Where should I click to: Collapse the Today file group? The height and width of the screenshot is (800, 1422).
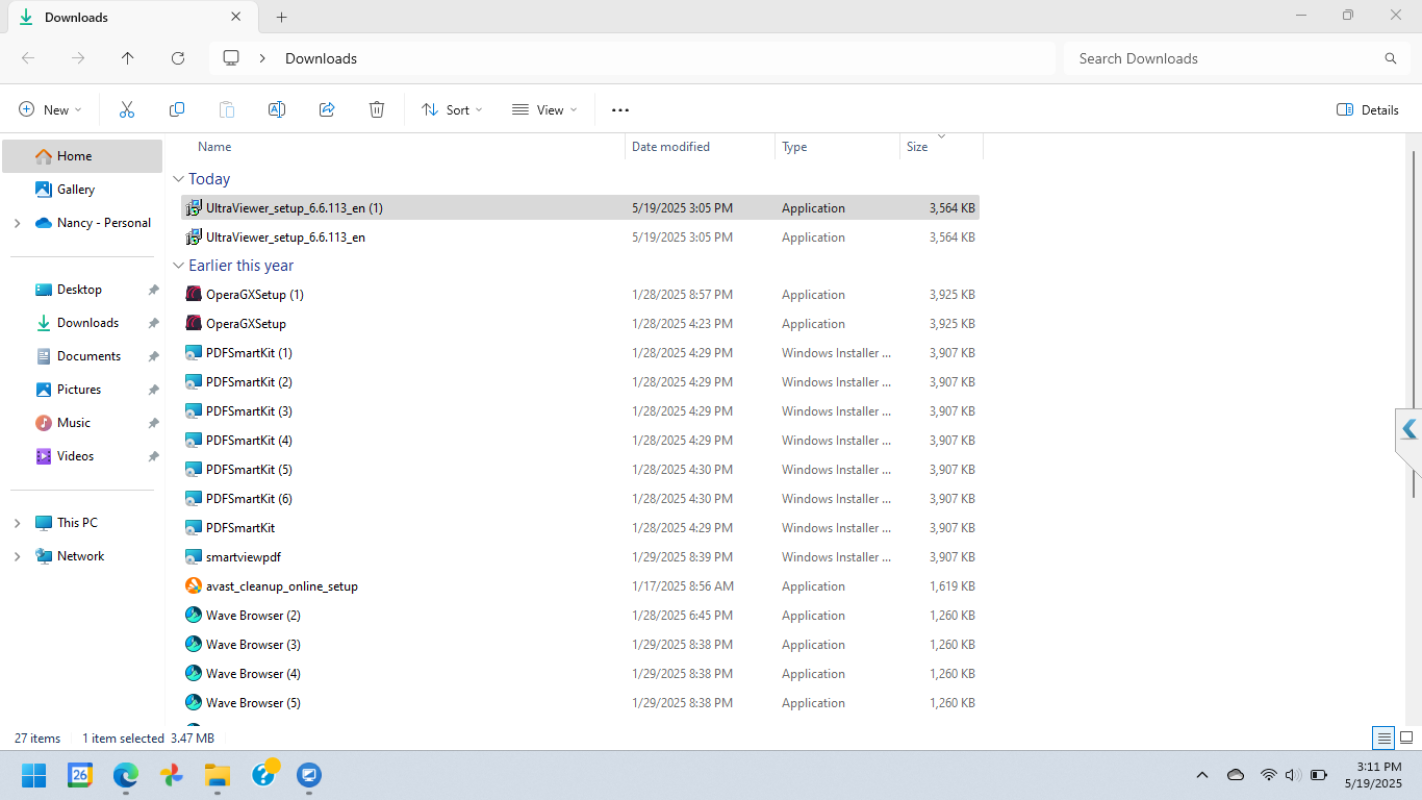pyautogui.click(x=179, y=179)
